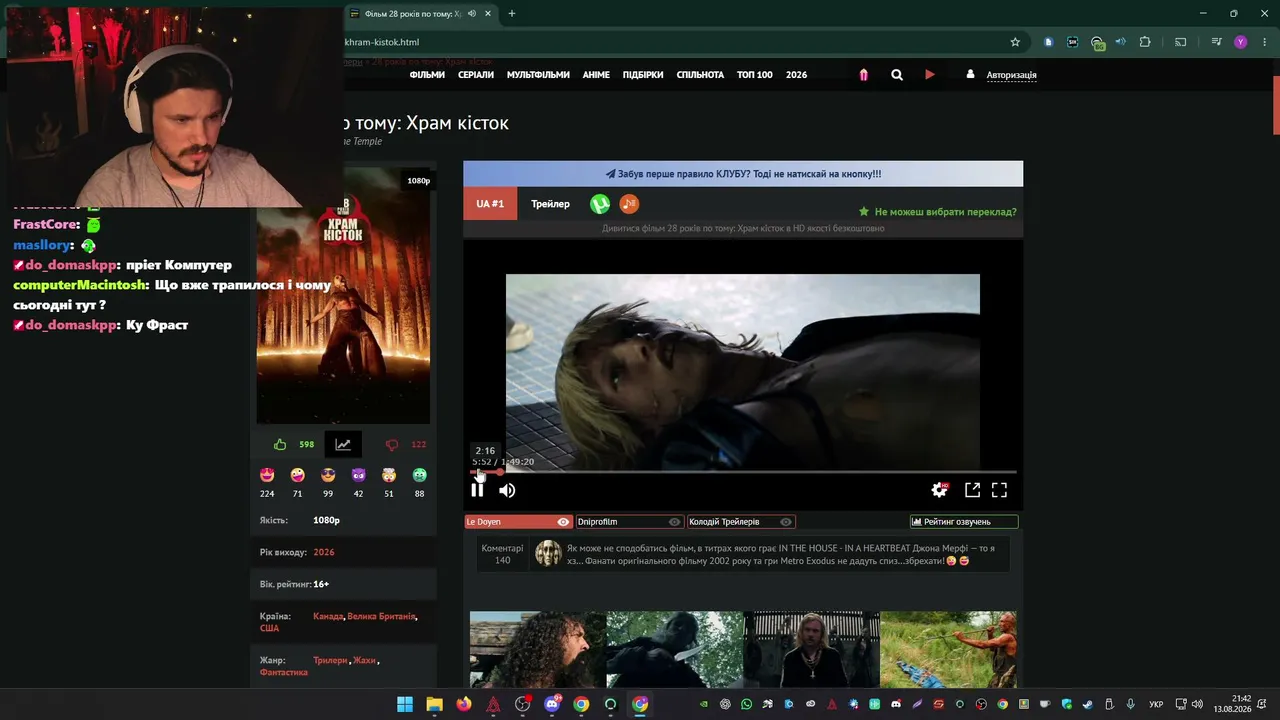Click the Храм кісток movie poster
The height and width of the screenshot is (720, 1280).
click(x=343, y=296)
